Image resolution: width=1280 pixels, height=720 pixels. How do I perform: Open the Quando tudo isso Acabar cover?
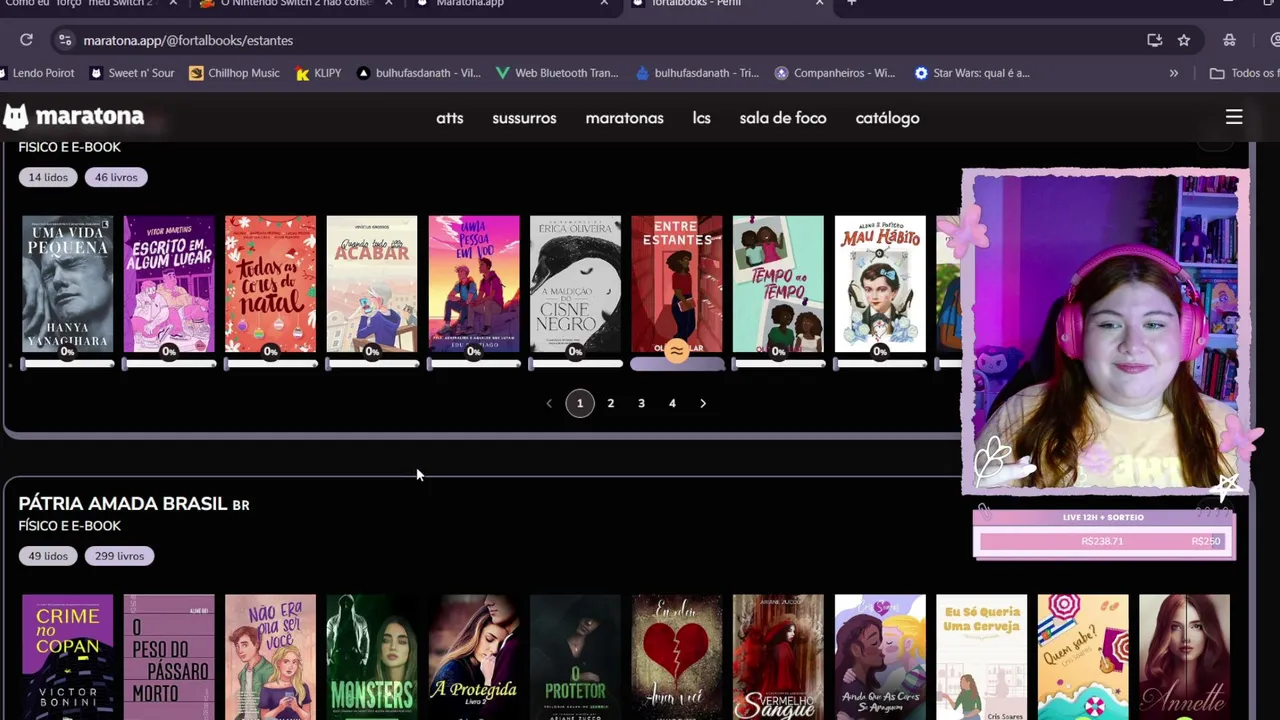tap(372, 284)
